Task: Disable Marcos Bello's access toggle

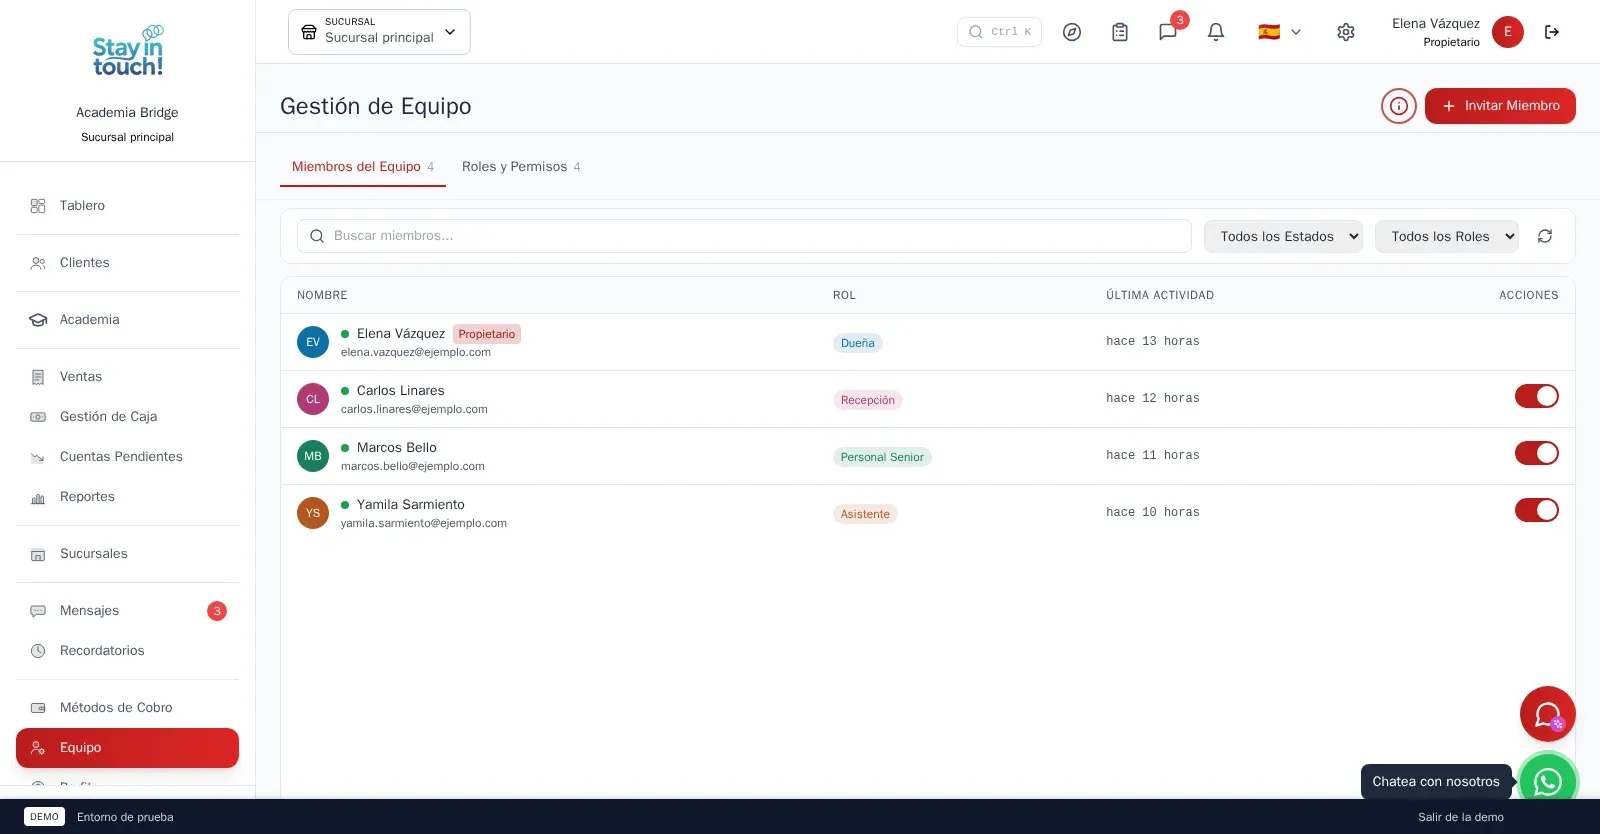Action: point(1537,453)
